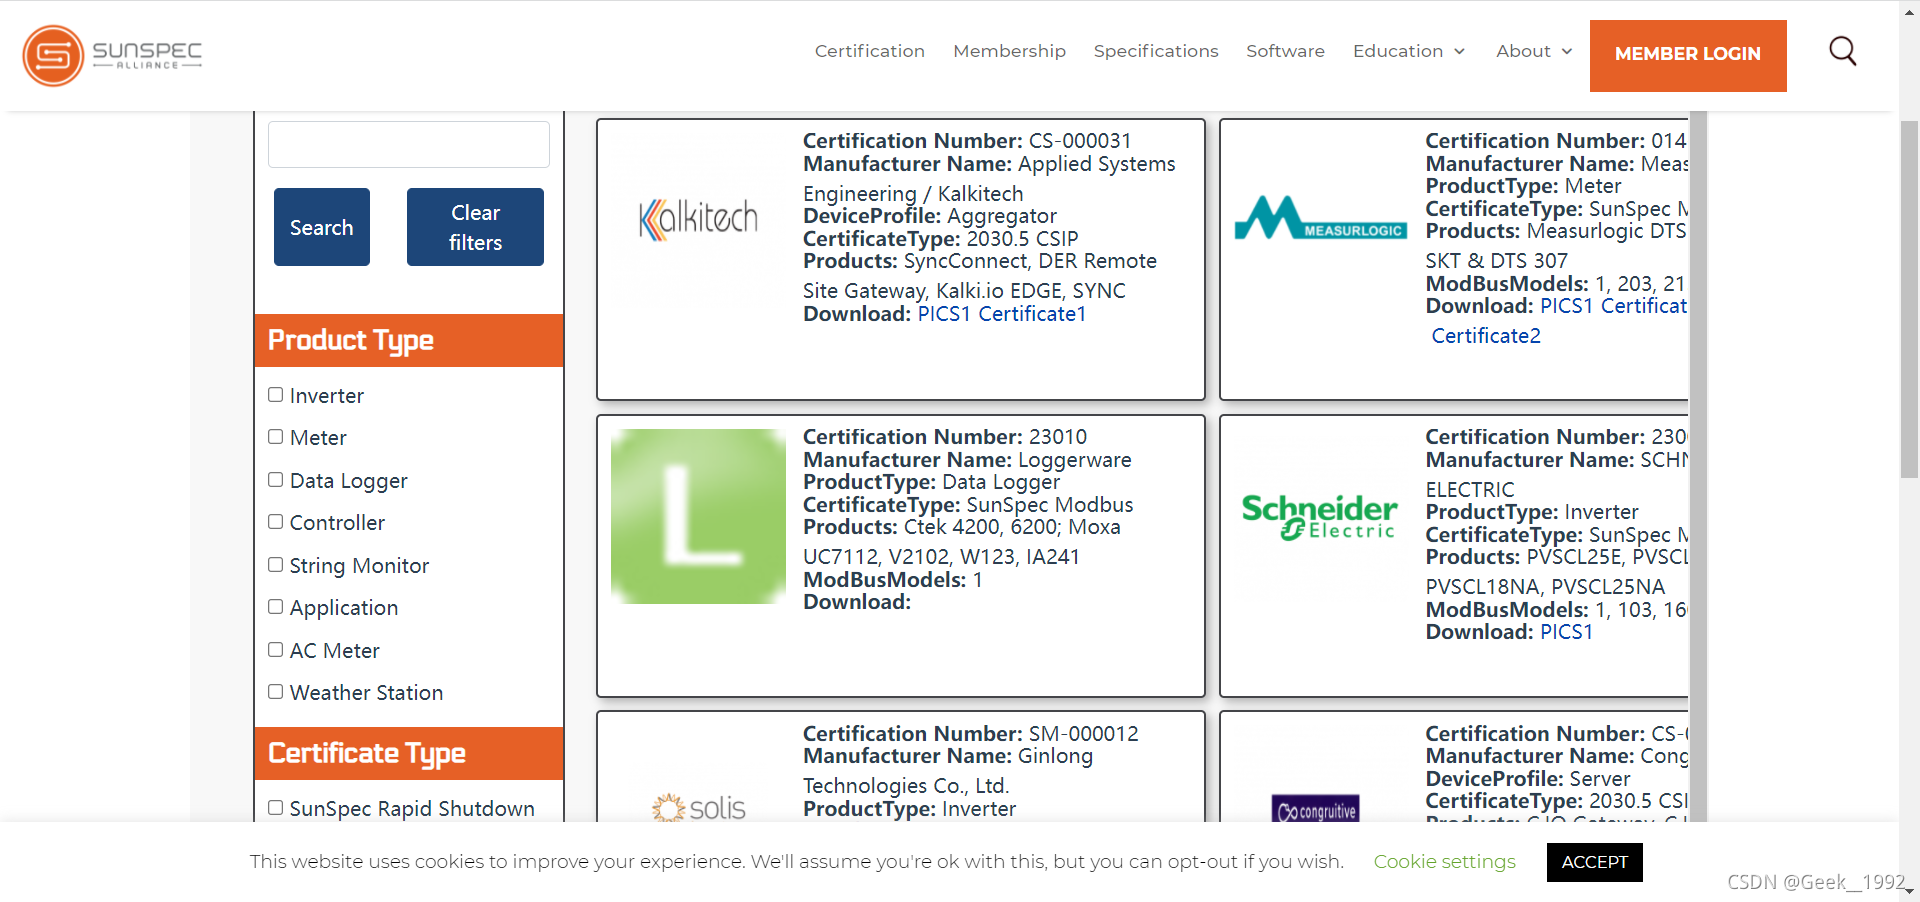Click the blue Search button
The height and width of the screenshot is (902, 1920).
point(322,227)
